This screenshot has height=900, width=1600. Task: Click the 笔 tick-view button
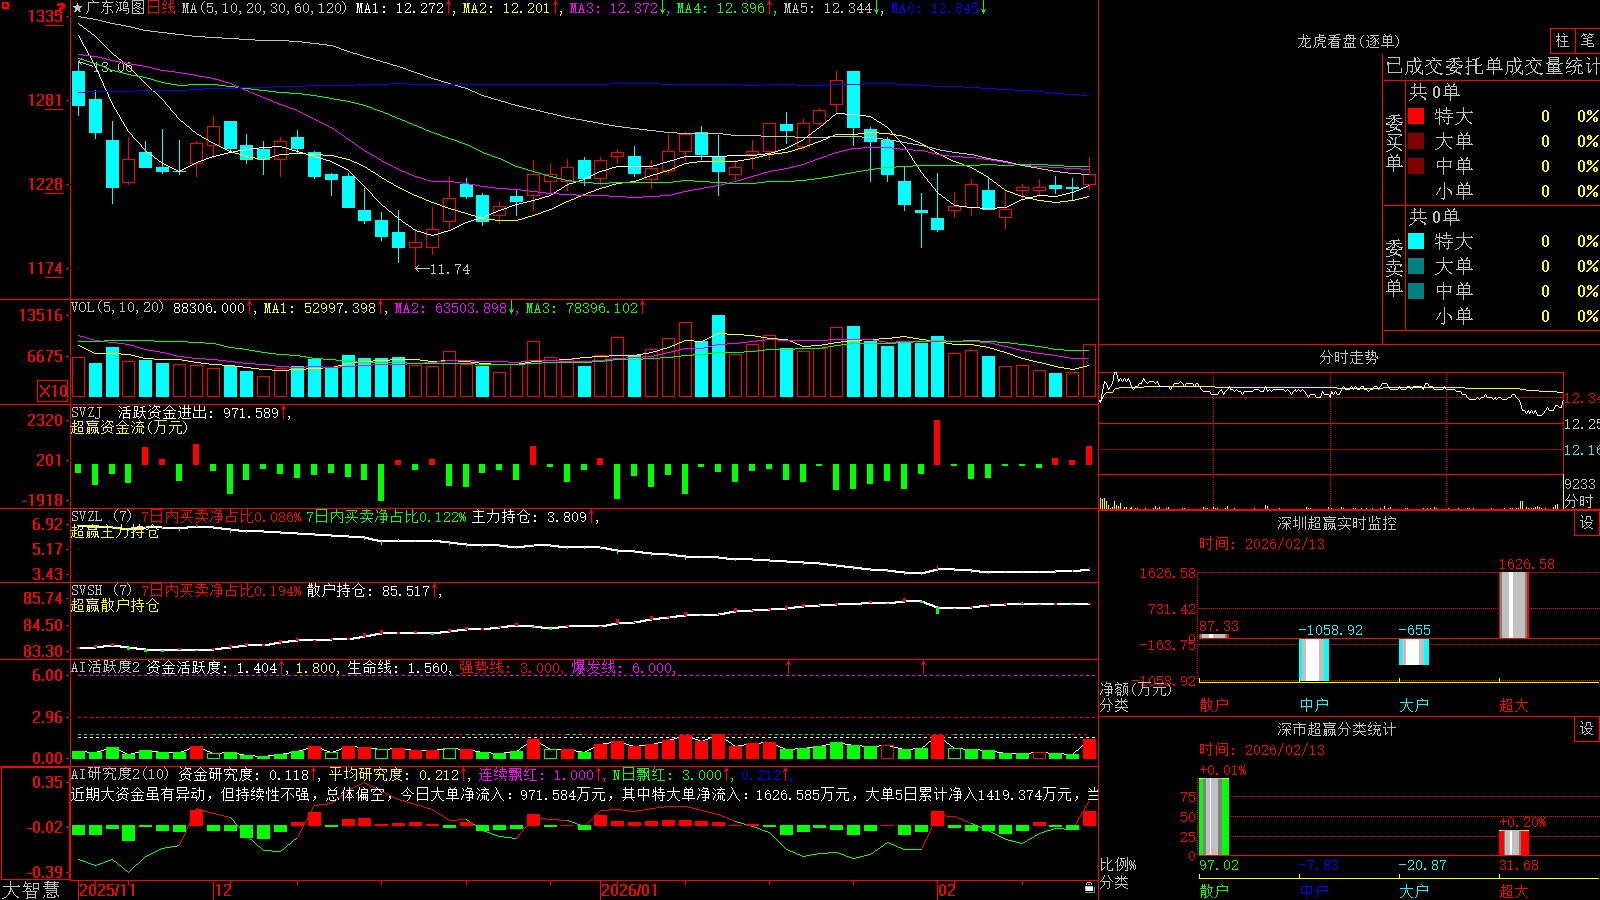(x=1587, y=40)
